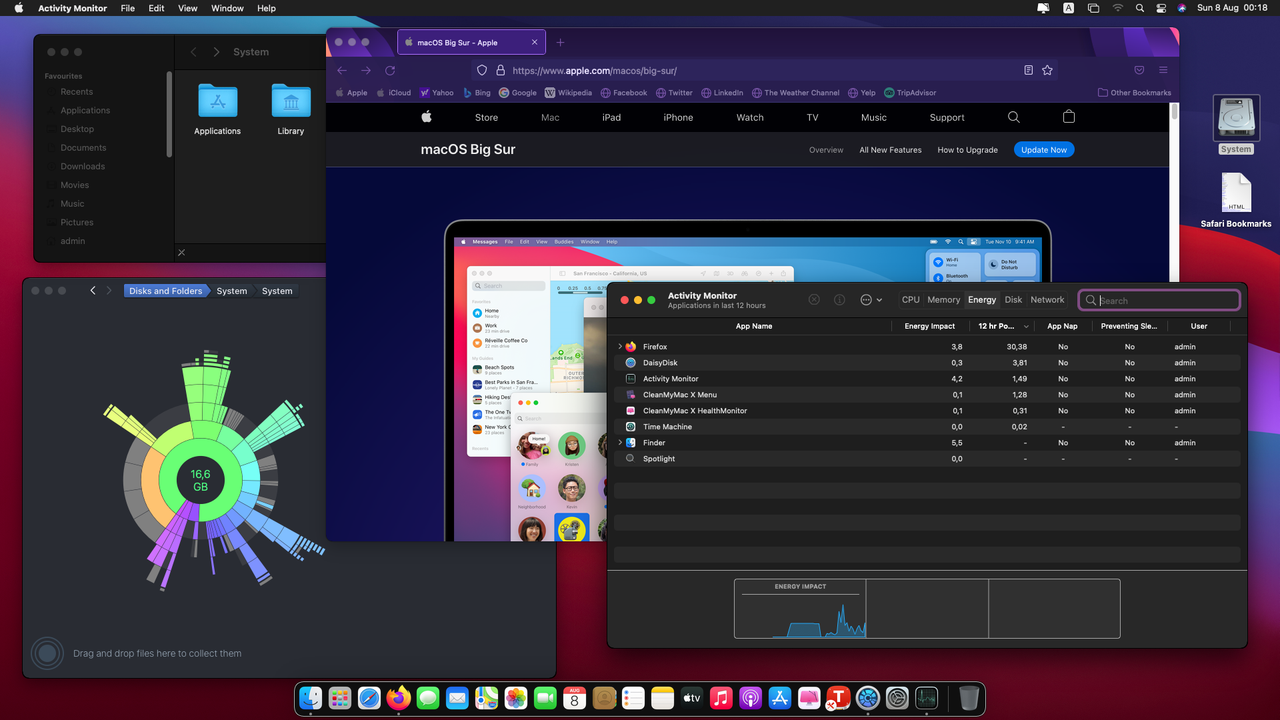Click the Finder sidebar scrollbar
Screen dimensions: 1280x720
pyautogui.click(x=169, y=114)
